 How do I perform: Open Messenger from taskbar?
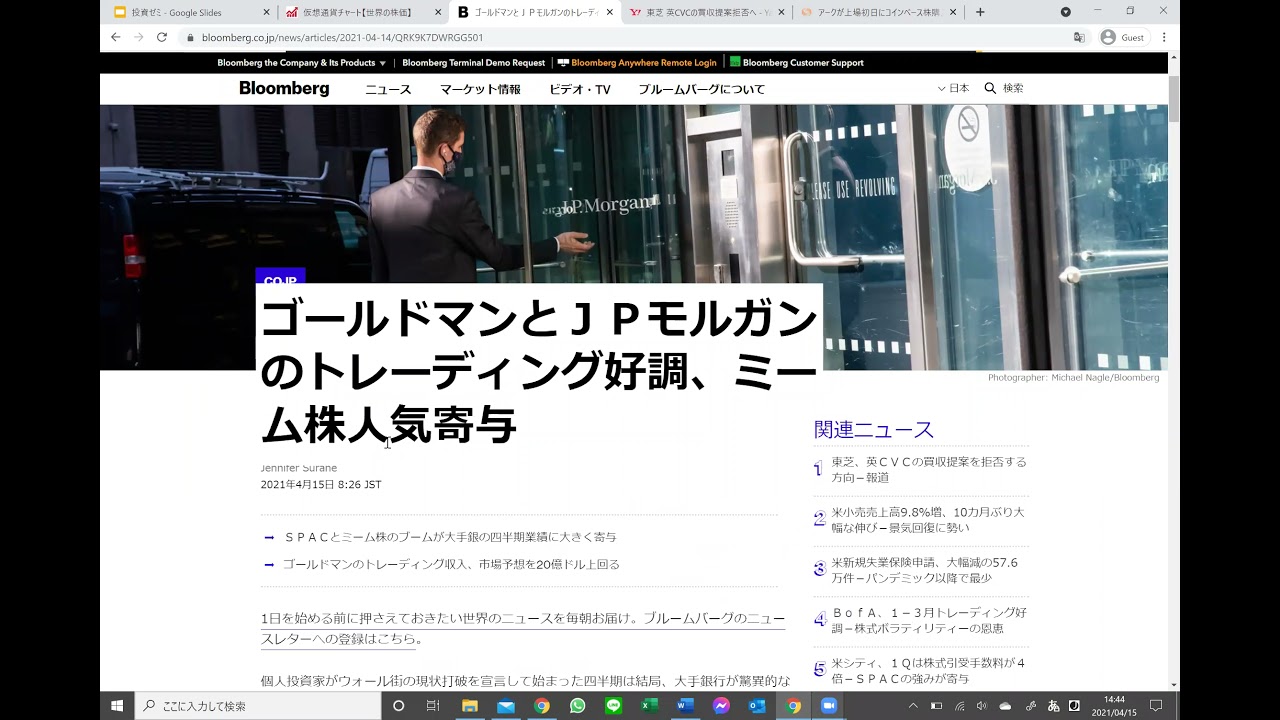721,705
